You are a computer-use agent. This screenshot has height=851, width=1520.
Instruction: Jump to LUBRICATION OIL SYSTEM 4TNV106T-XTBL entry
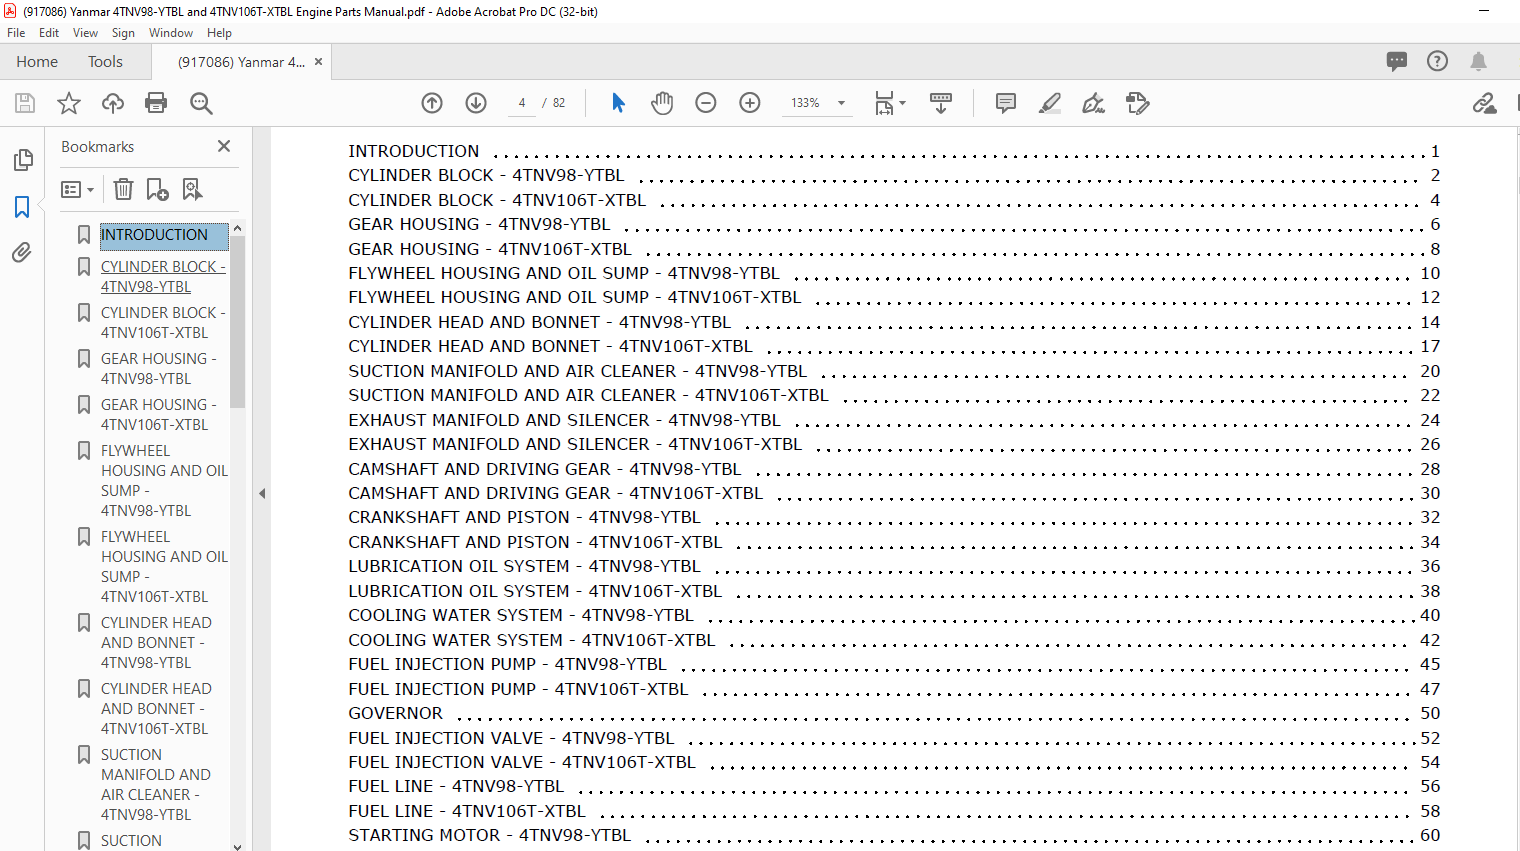click(x=535, y=592)
